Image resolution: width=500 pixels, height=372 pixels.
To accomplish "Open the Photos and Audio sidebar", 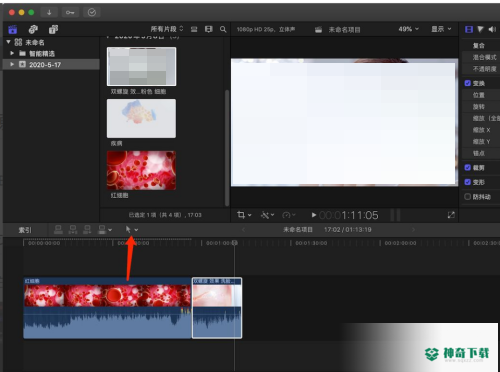I will coord(33,30).
